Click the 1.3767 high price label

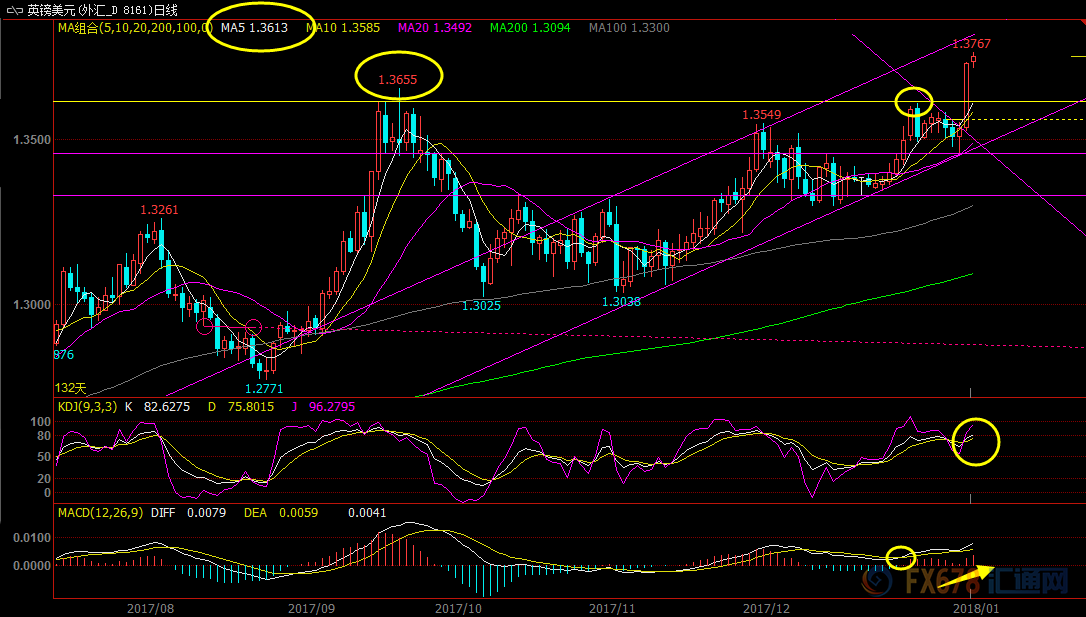(x=970, y=44)
